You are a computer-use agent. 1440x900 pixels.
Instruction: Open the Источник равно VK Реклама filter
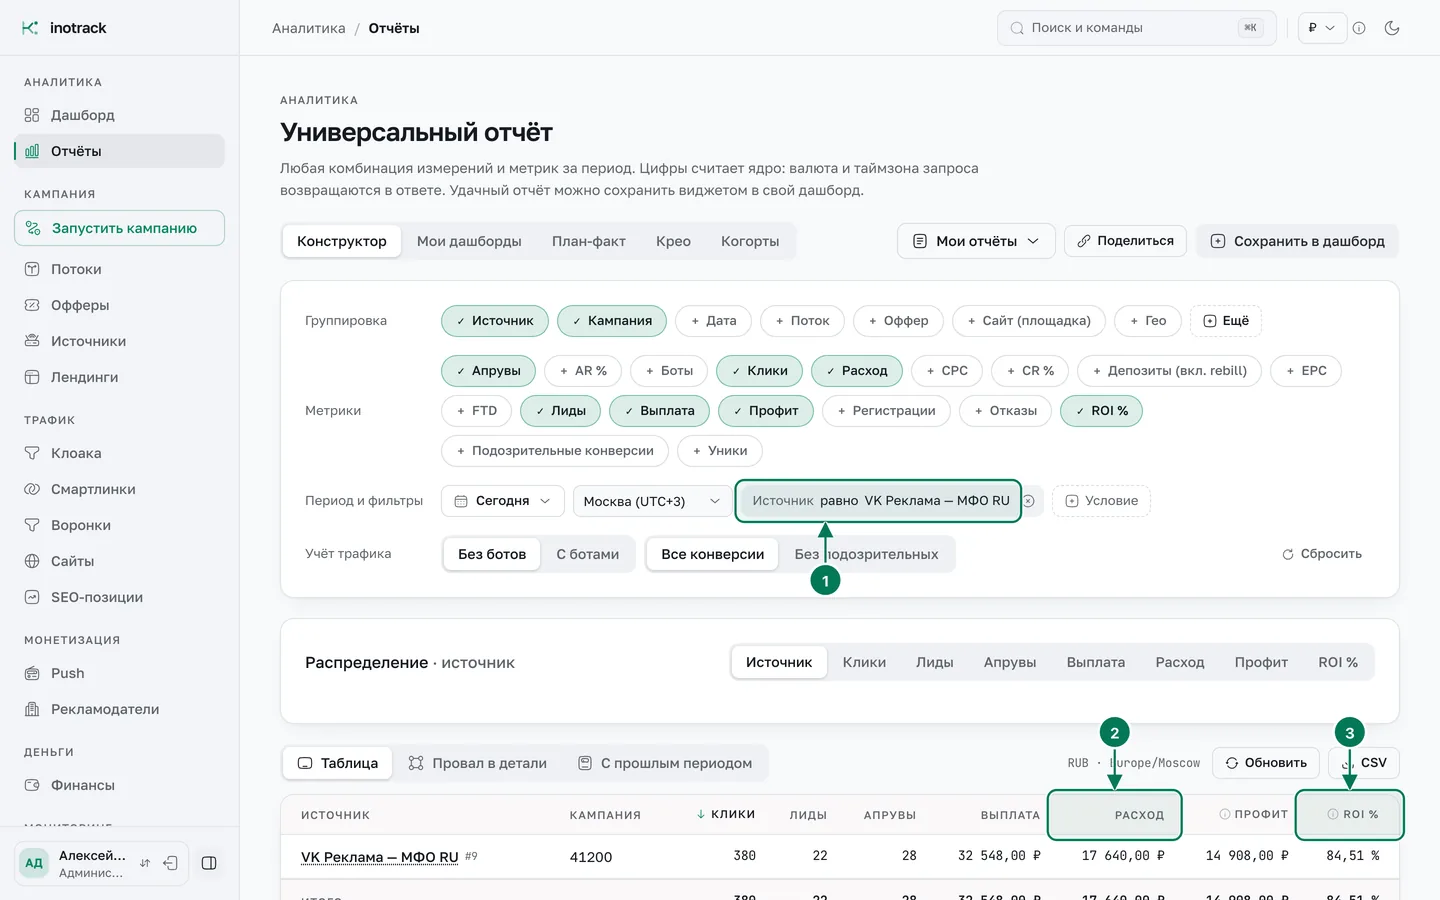(879, 501)
